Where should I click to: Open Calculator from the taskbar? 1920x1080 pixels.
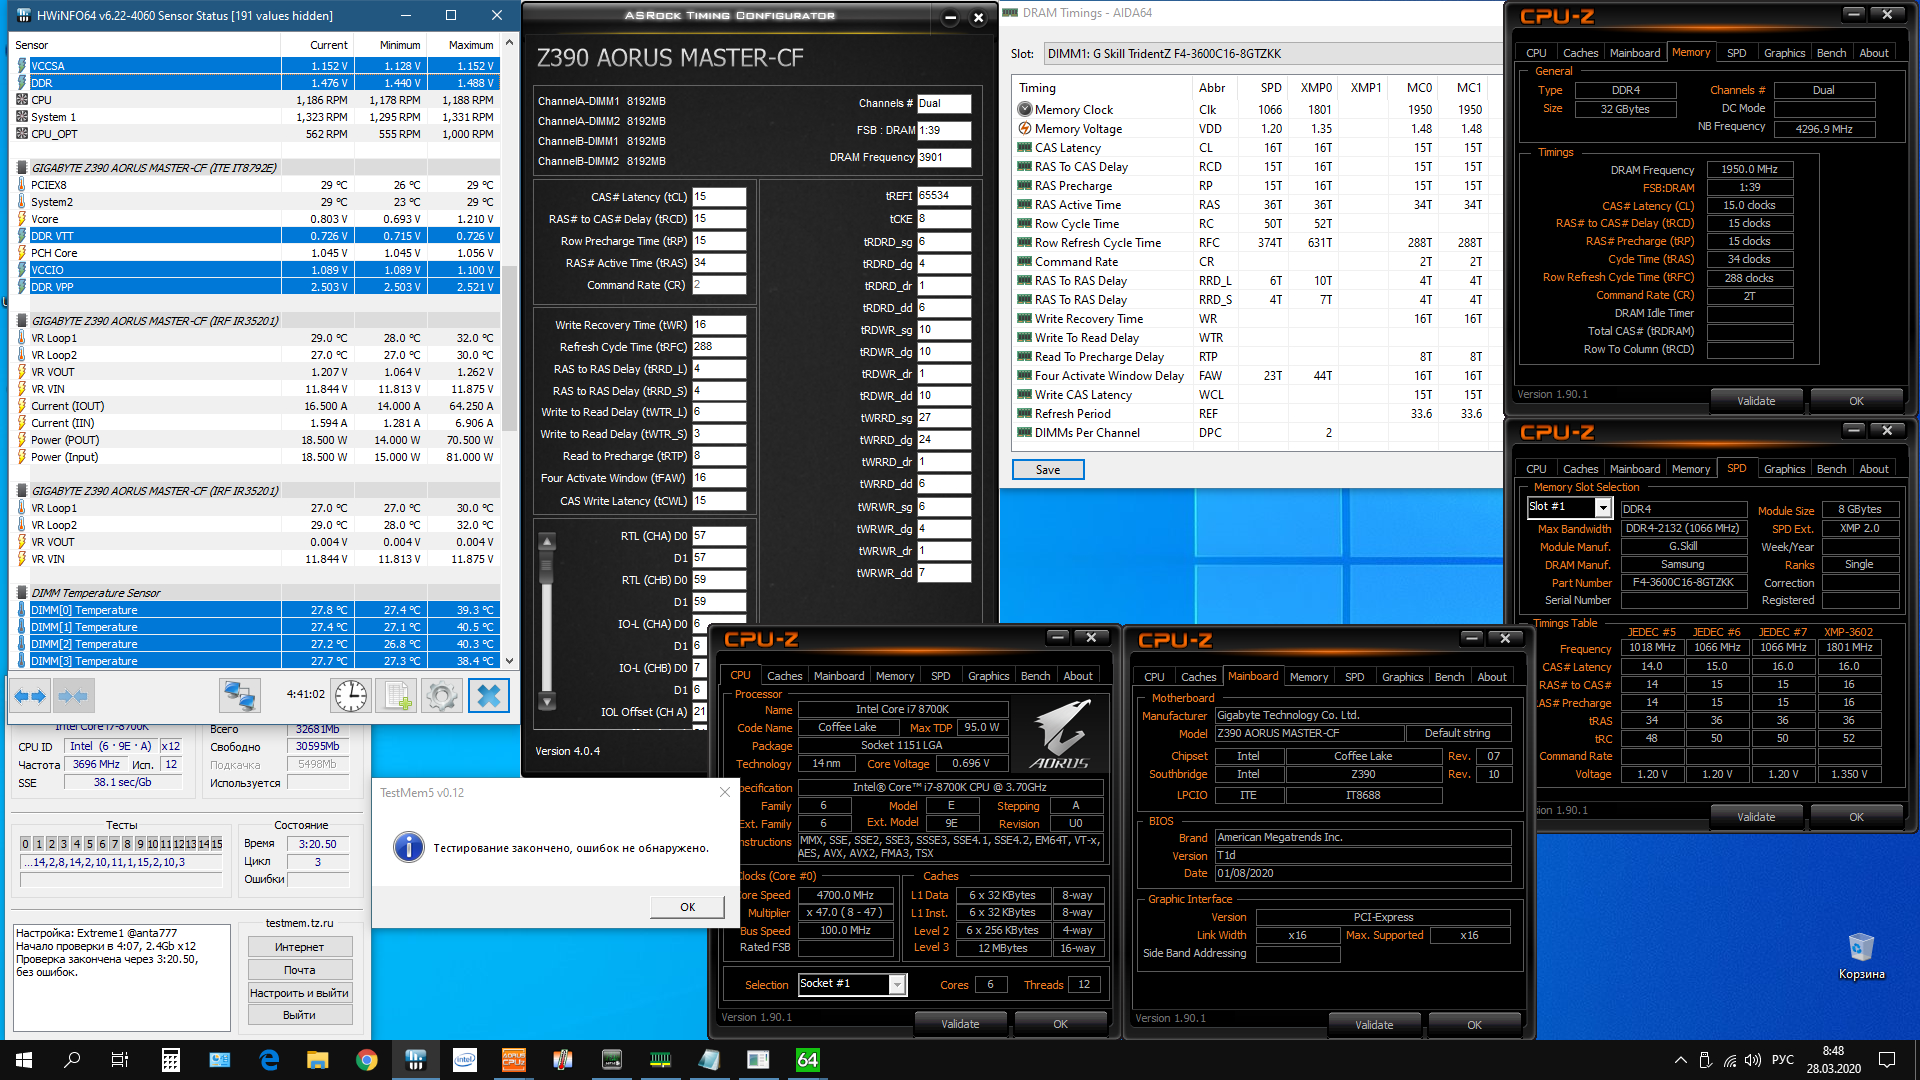(x=171, y=1060)
